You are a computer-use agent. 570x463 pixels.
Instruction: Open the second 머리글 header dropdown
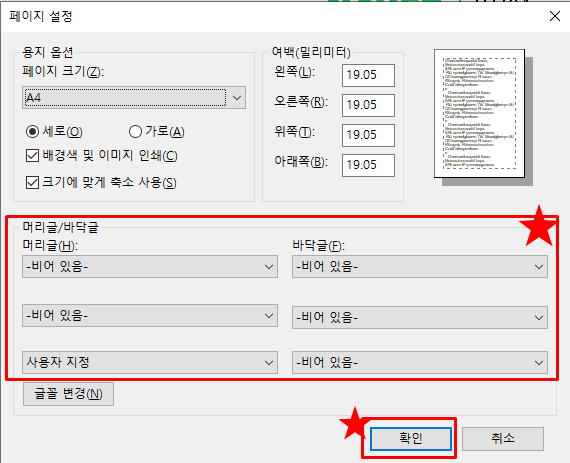click(150, 315)
